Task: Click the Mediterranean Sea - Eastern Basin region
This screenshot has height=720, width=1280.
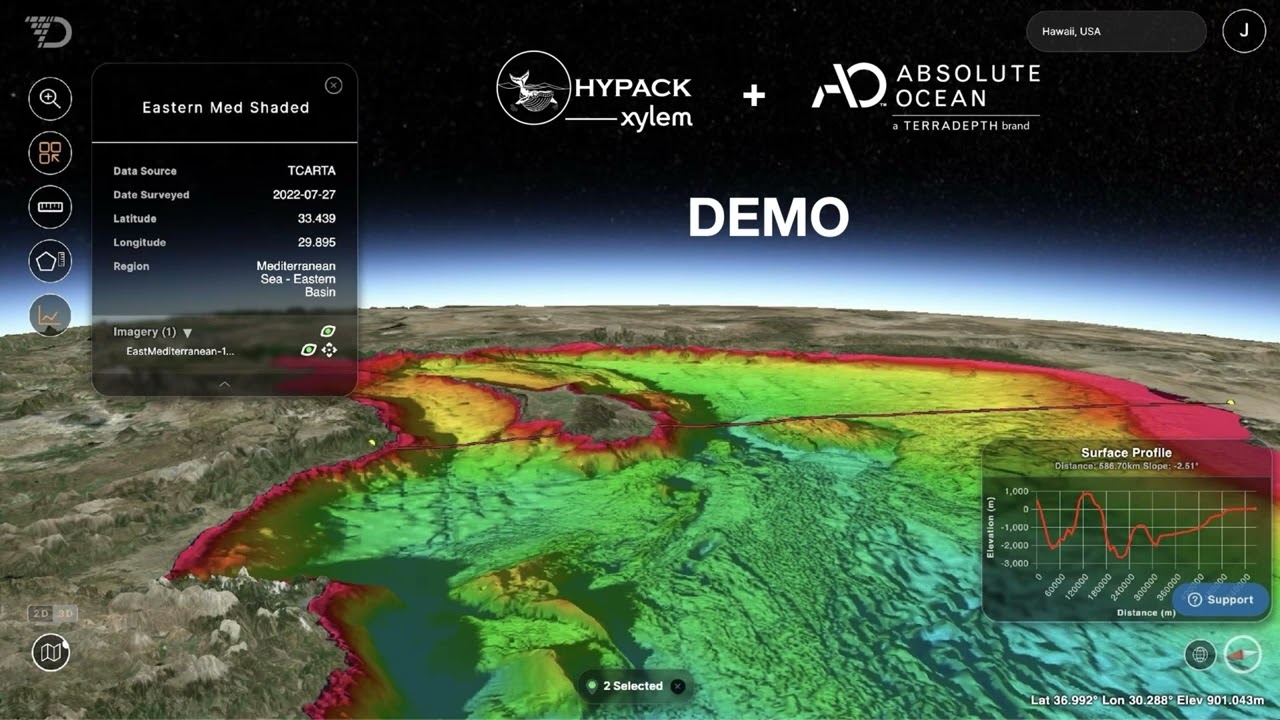Action: click(297, 279)
